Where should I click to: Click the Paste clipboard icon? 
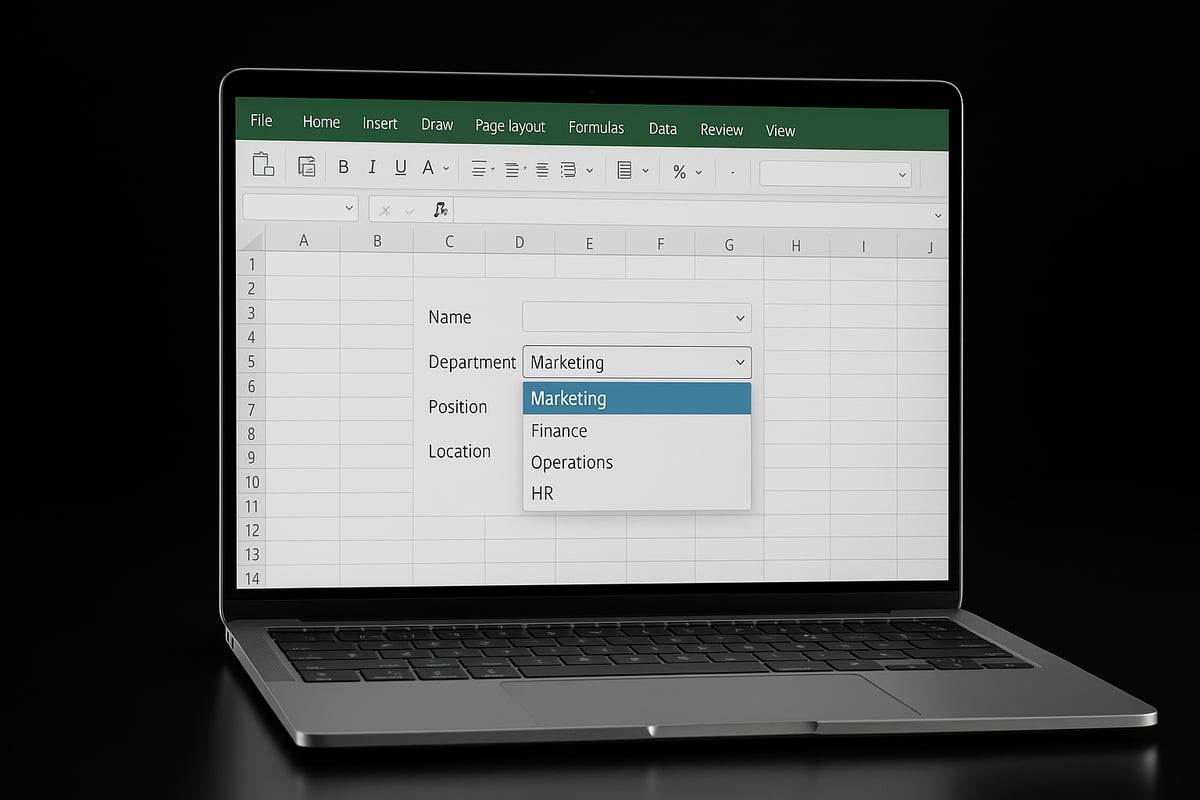[x=262, y=166]
